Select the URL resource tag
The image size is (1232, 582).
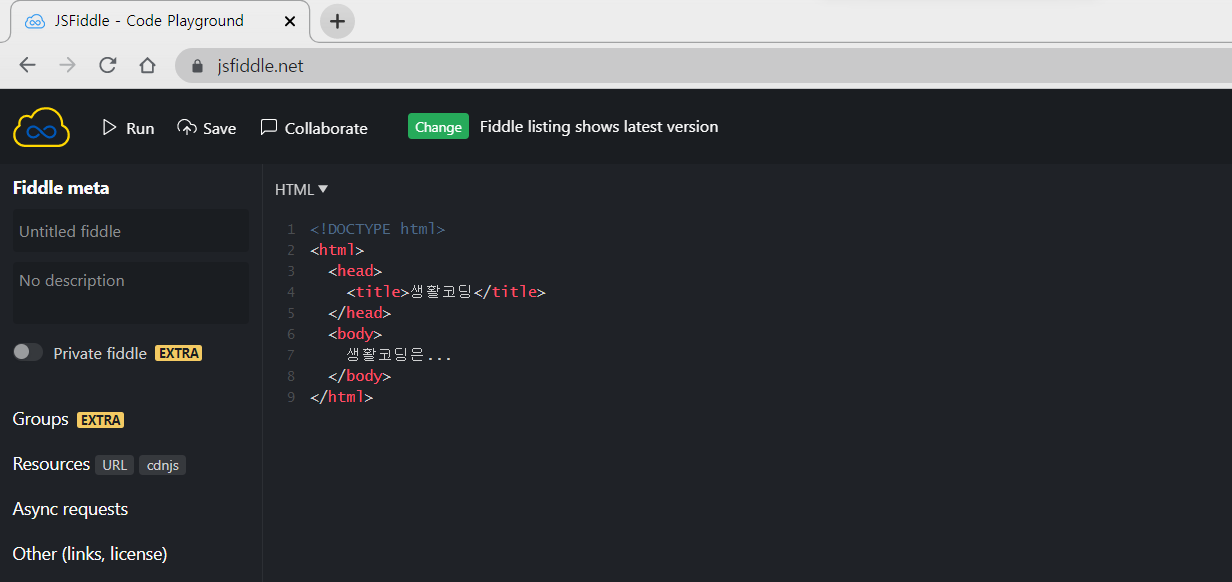(115, 465)
